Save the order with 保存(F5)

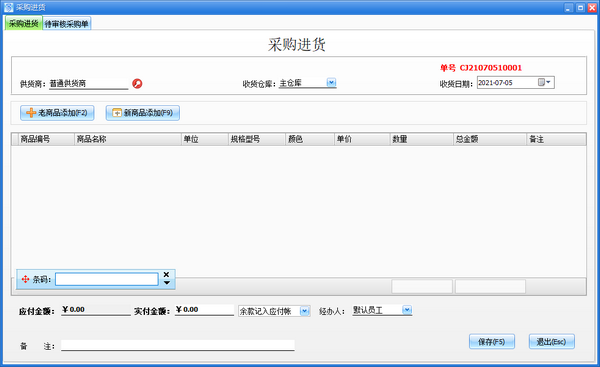492,341
